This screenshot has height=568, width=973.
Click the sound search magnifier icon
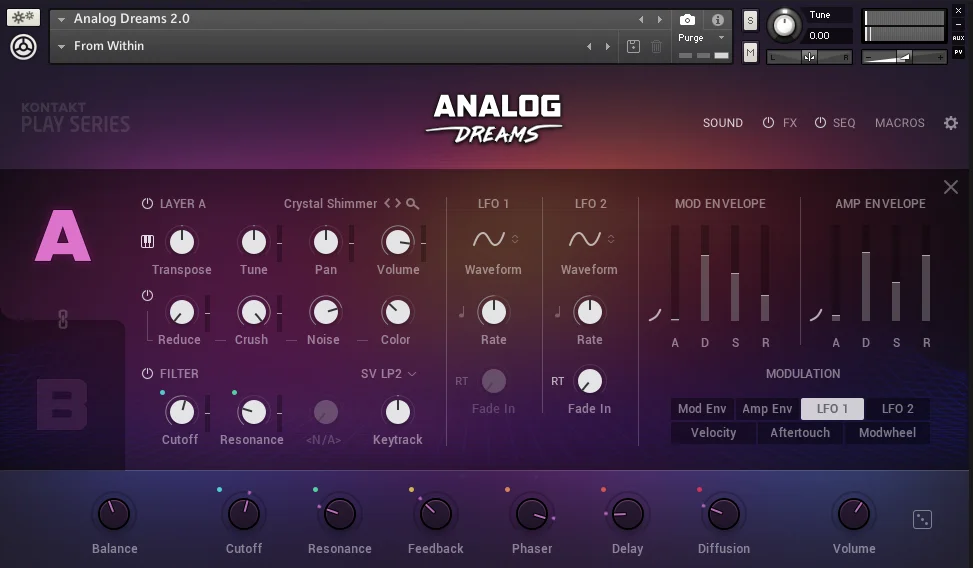(x=412, y=204)
